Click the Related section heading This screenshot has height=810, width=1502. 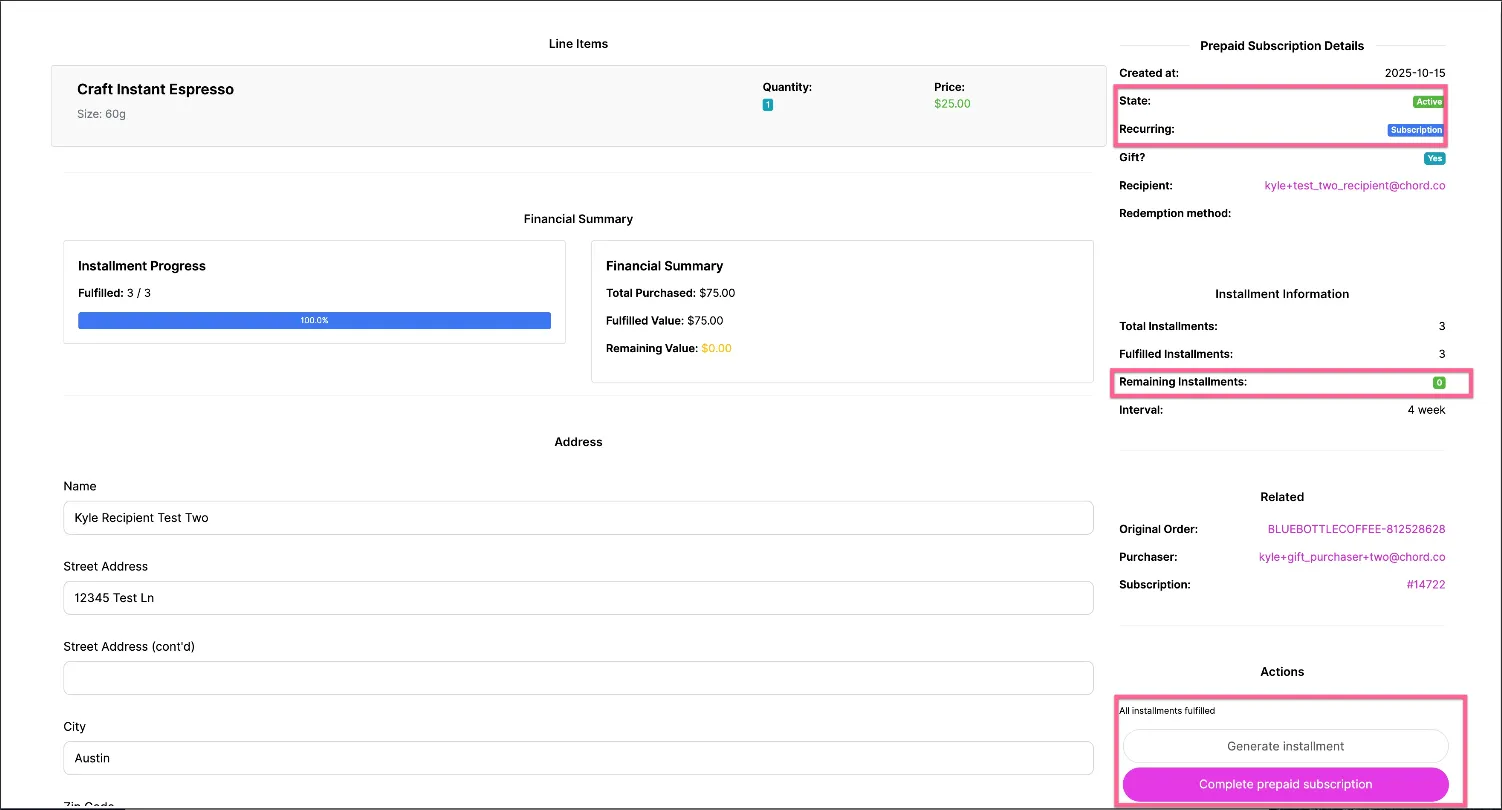click(x=1282, y=497)
